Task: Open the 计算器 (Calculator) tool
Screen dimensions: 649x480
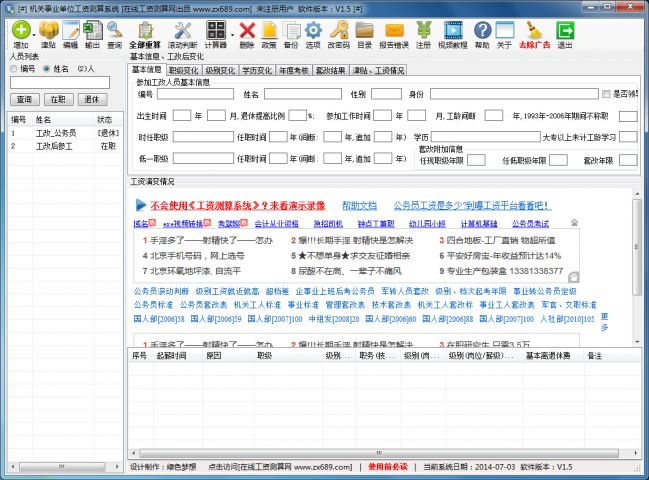Action: [214, 32]
